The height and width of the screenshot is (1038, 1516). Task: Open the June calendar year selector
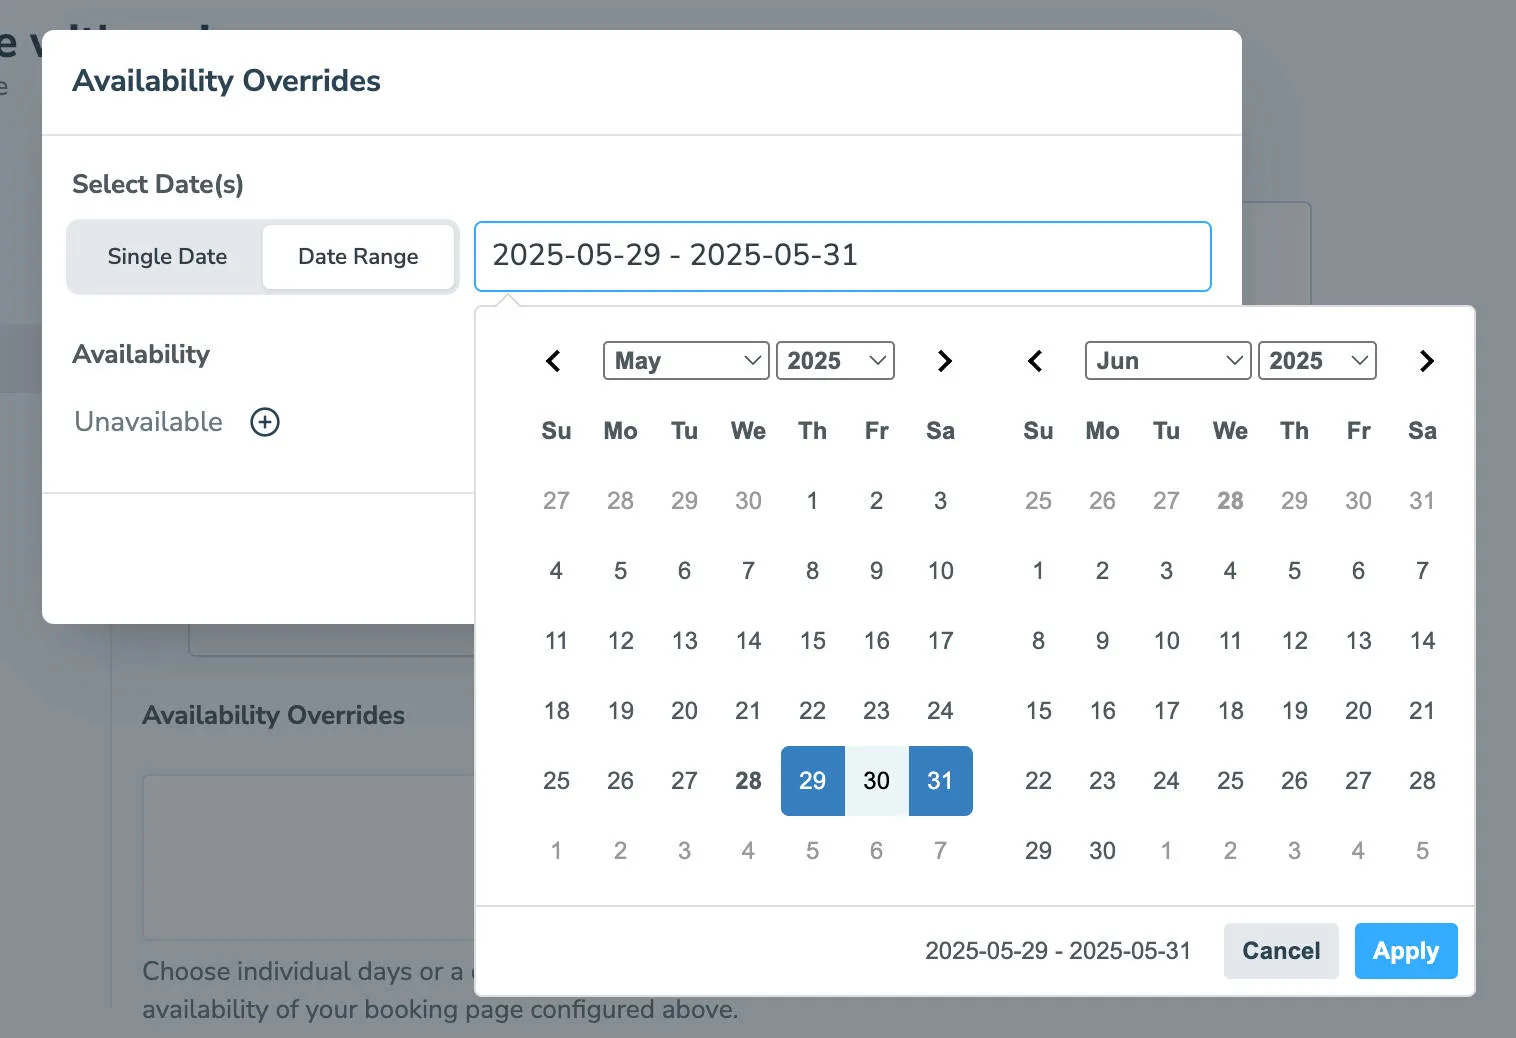pyautogui.click(x=1316, y=361)
